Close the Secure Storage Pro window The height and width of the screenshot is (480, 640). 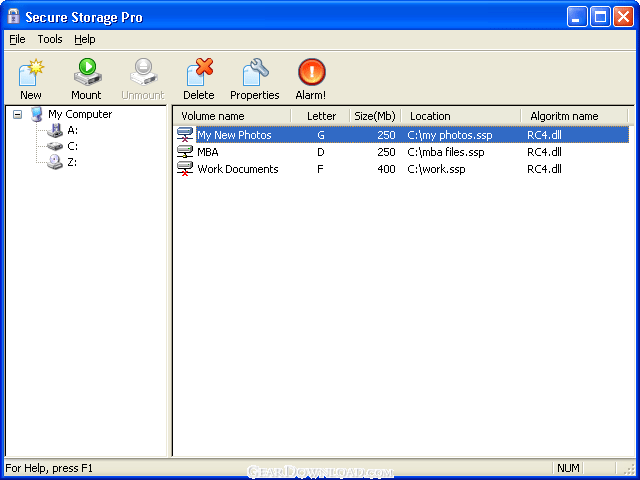coord(623,17)
